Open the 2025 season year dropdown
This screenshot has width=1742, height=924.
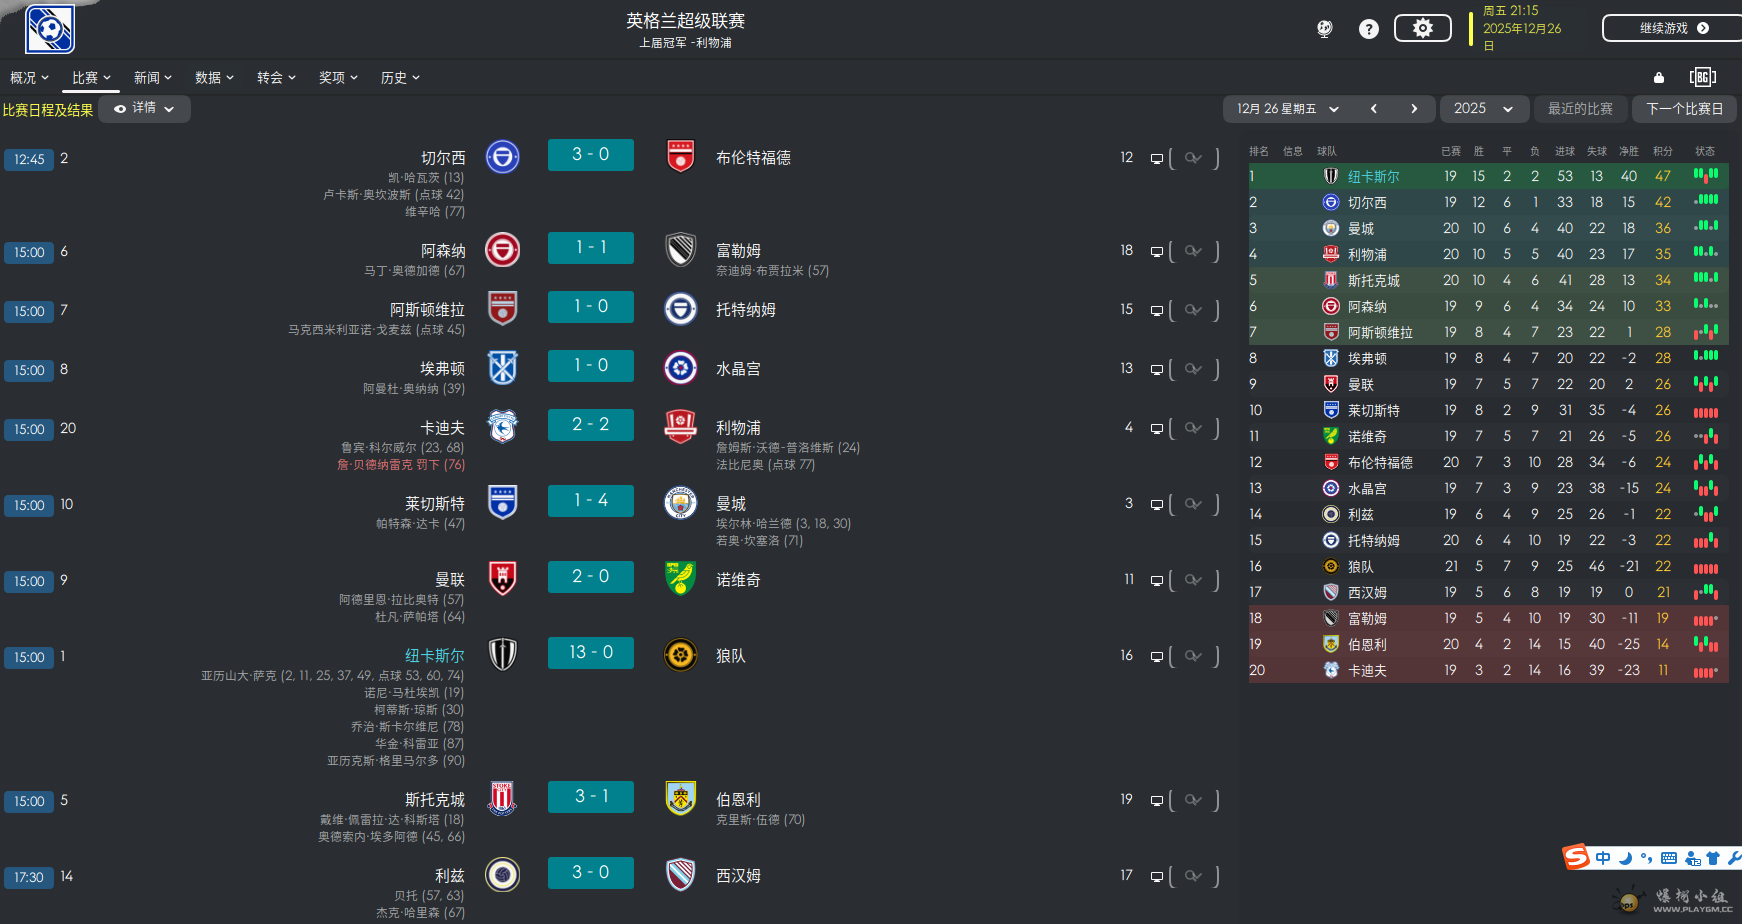pos(1483,108)
